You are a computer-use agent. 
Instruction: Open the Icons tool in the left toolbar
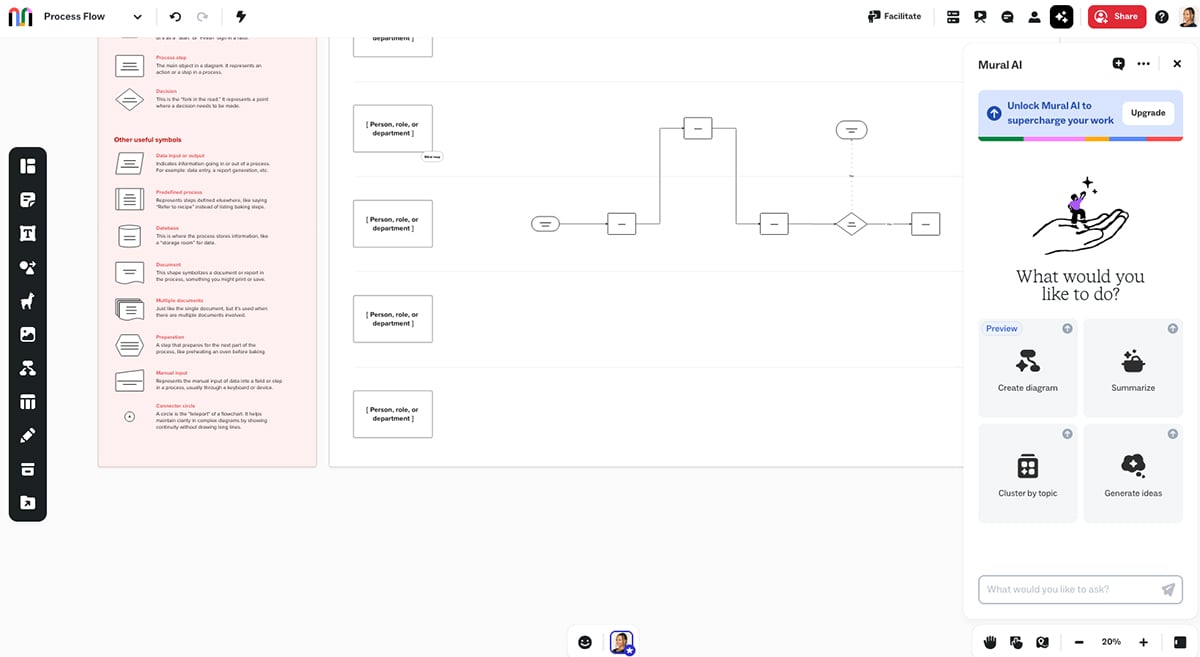coord(27,300)
